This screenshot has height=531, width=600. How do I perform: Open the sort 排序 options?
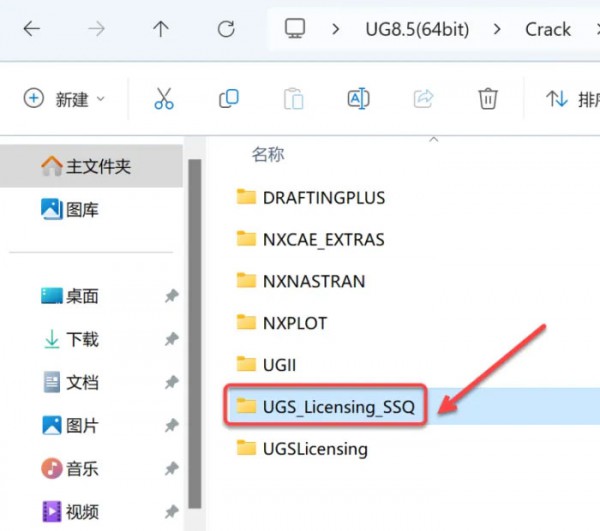572,99
